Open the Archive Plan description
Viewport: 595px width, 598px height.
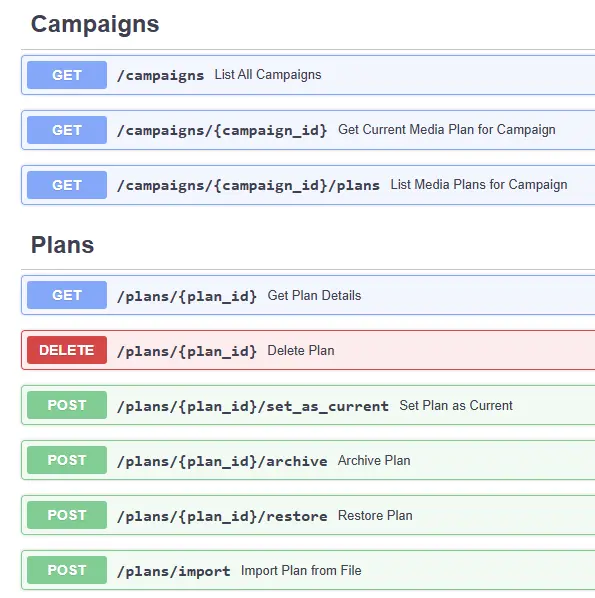374,460
